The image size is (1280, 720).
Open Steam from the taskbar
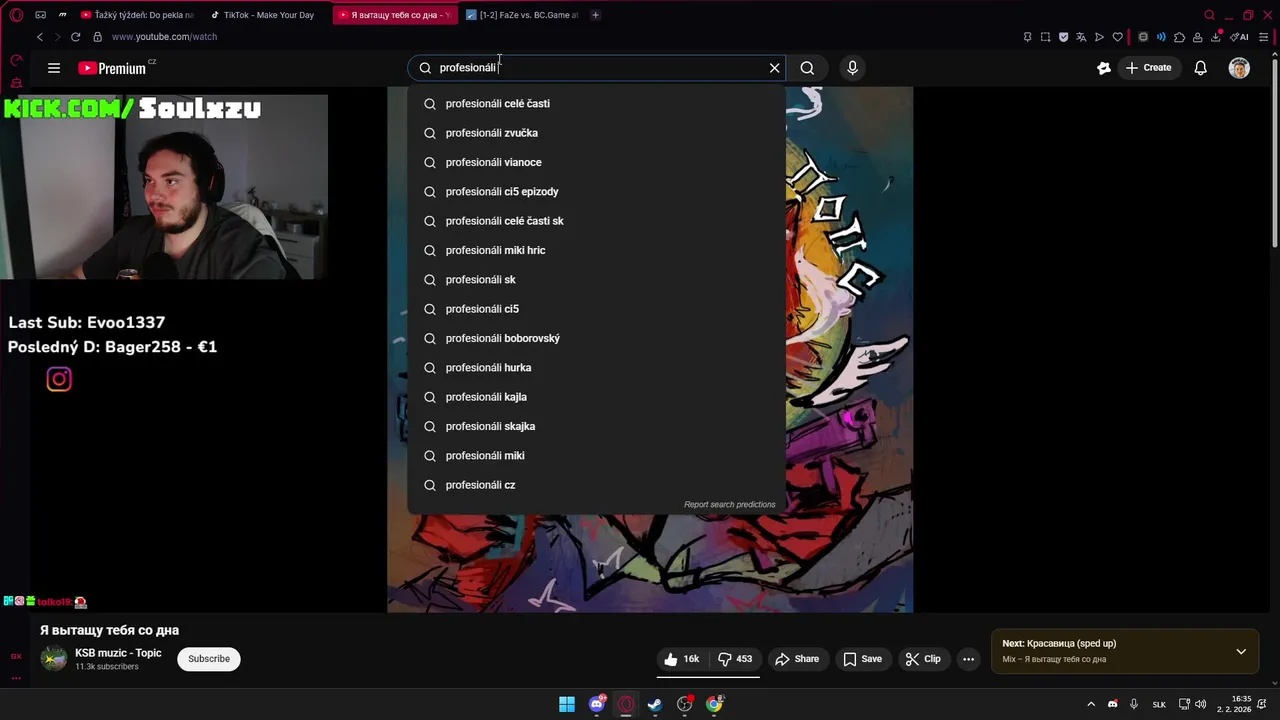point(655,705)
